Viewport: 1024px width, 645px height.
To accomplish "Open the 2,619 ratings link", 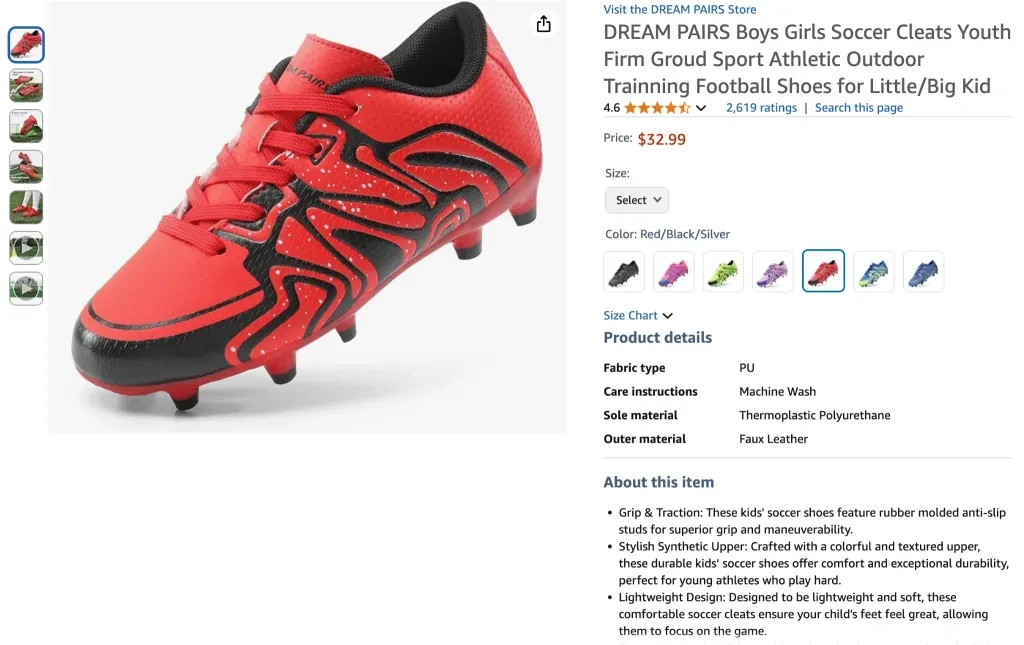I will pos(761,108).
